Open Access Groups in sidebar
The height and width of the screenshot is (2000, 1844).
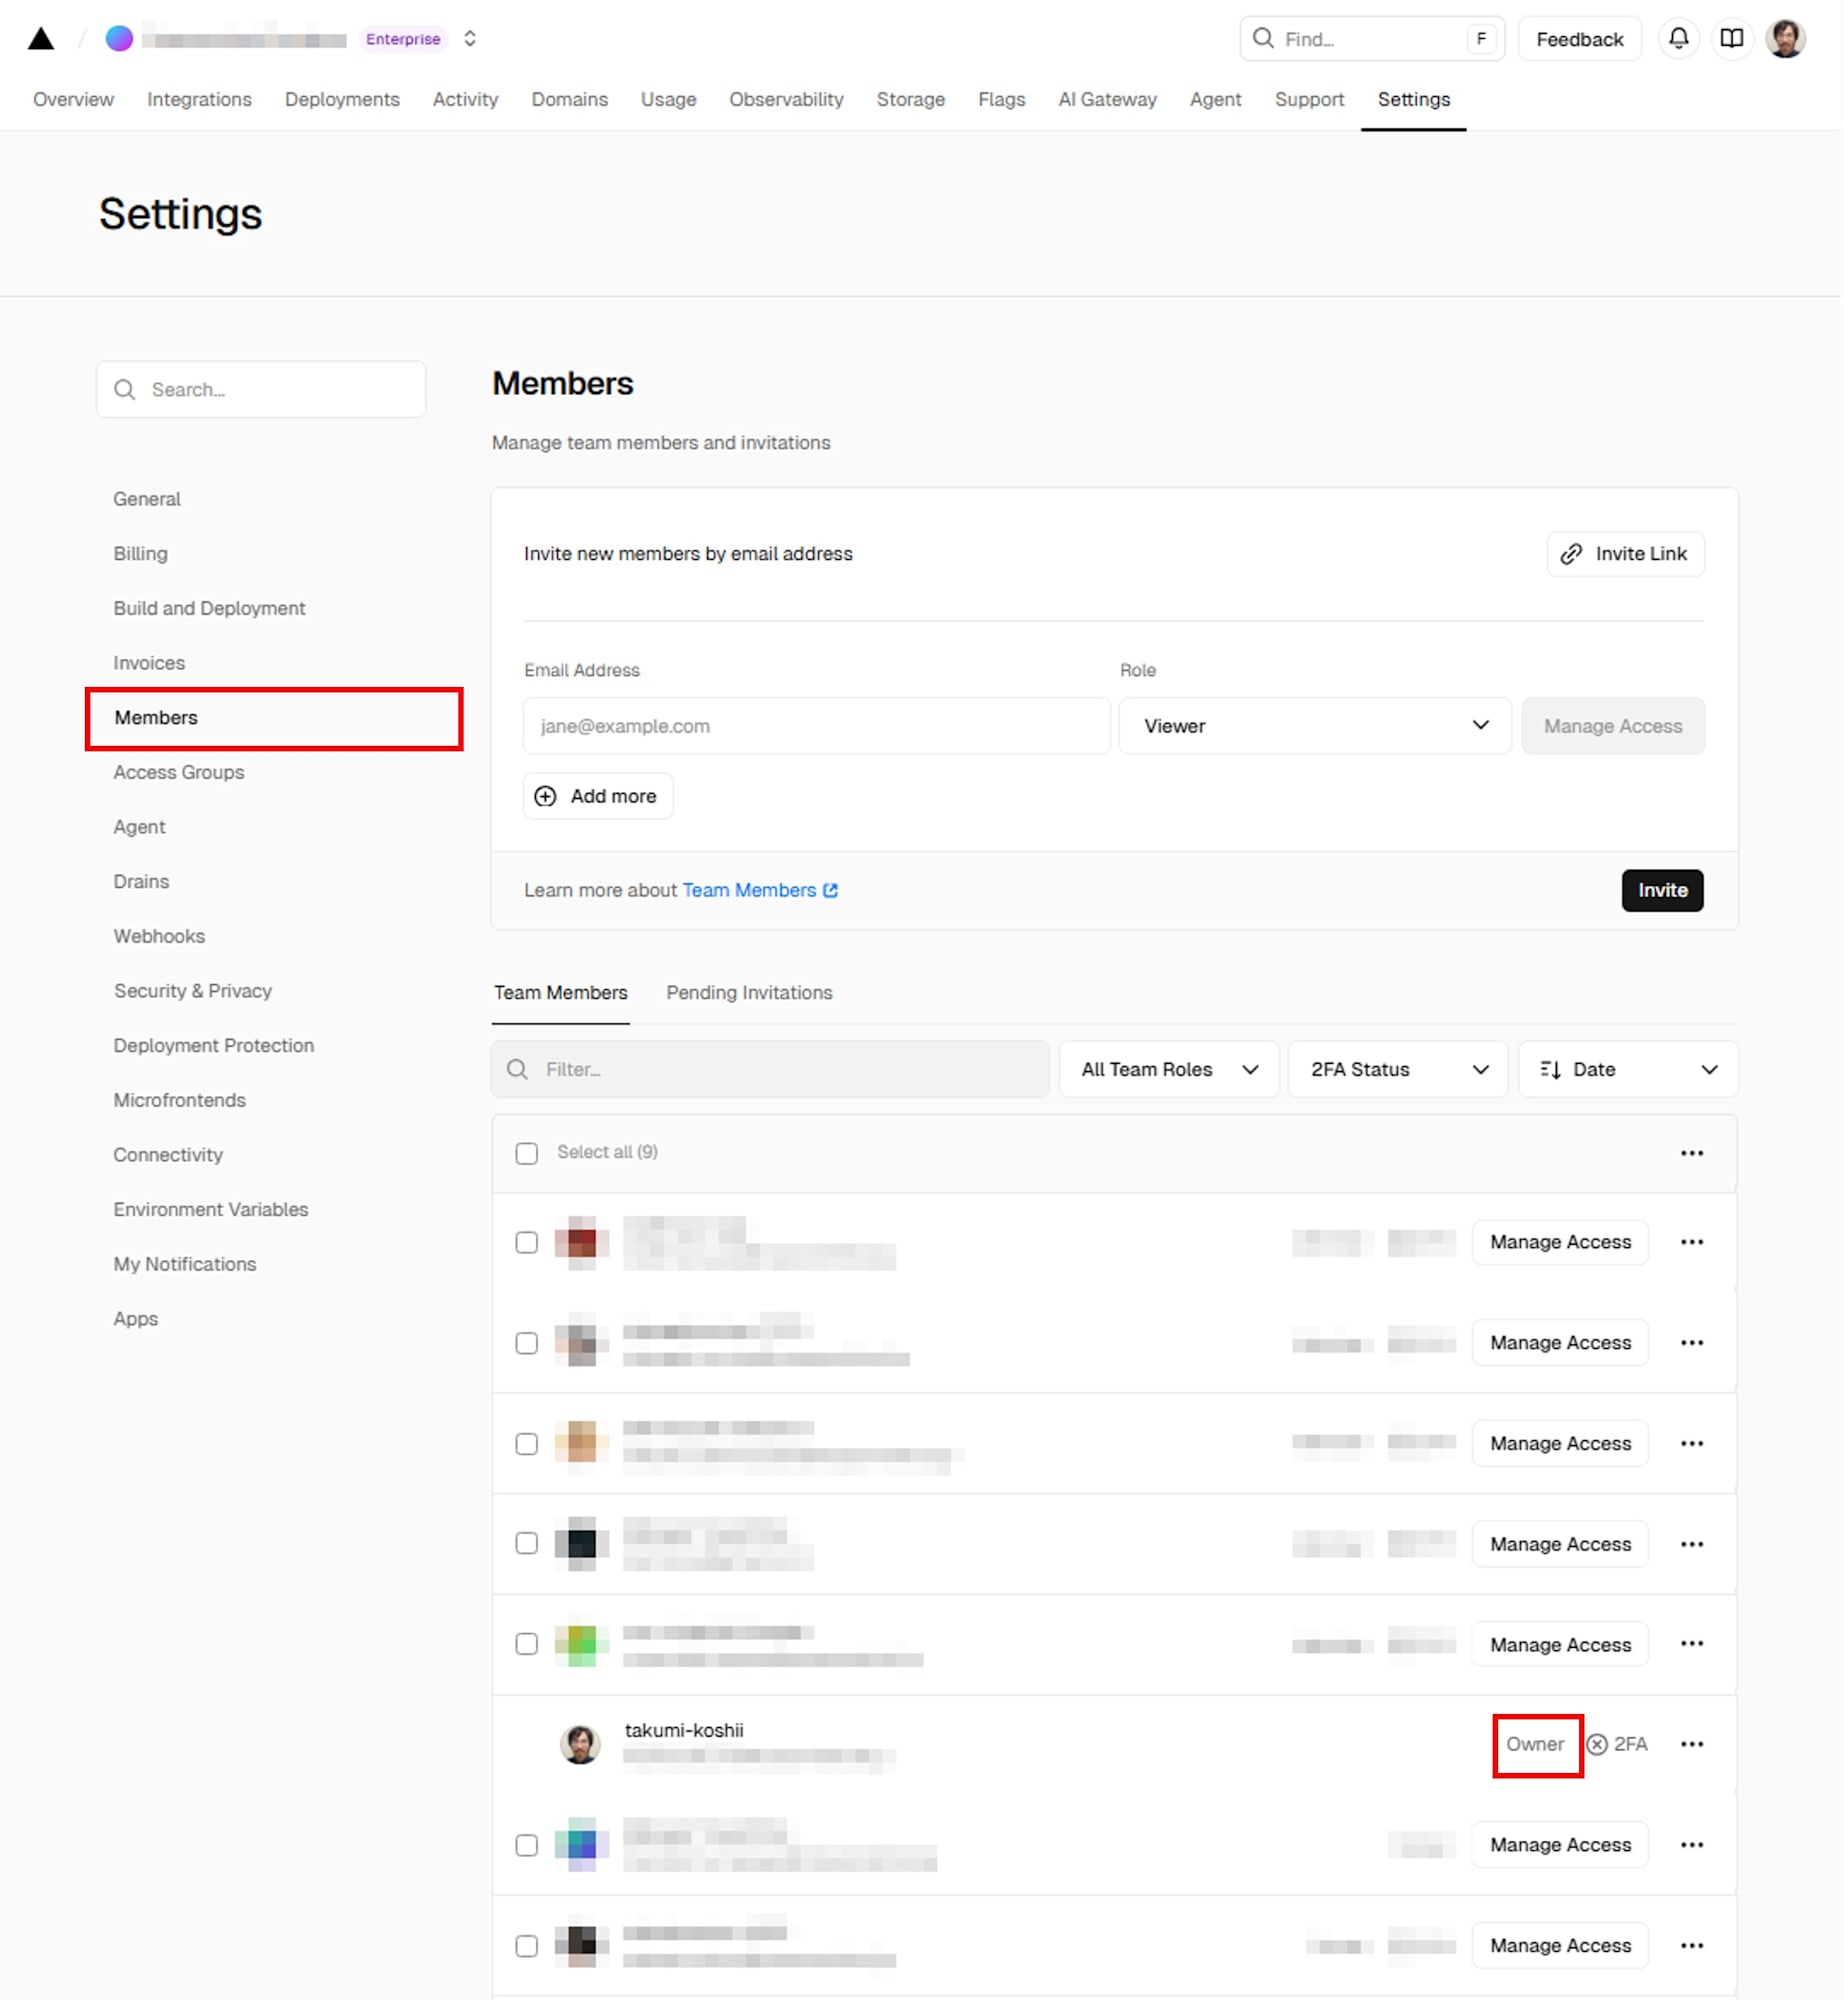click(178, 772)
